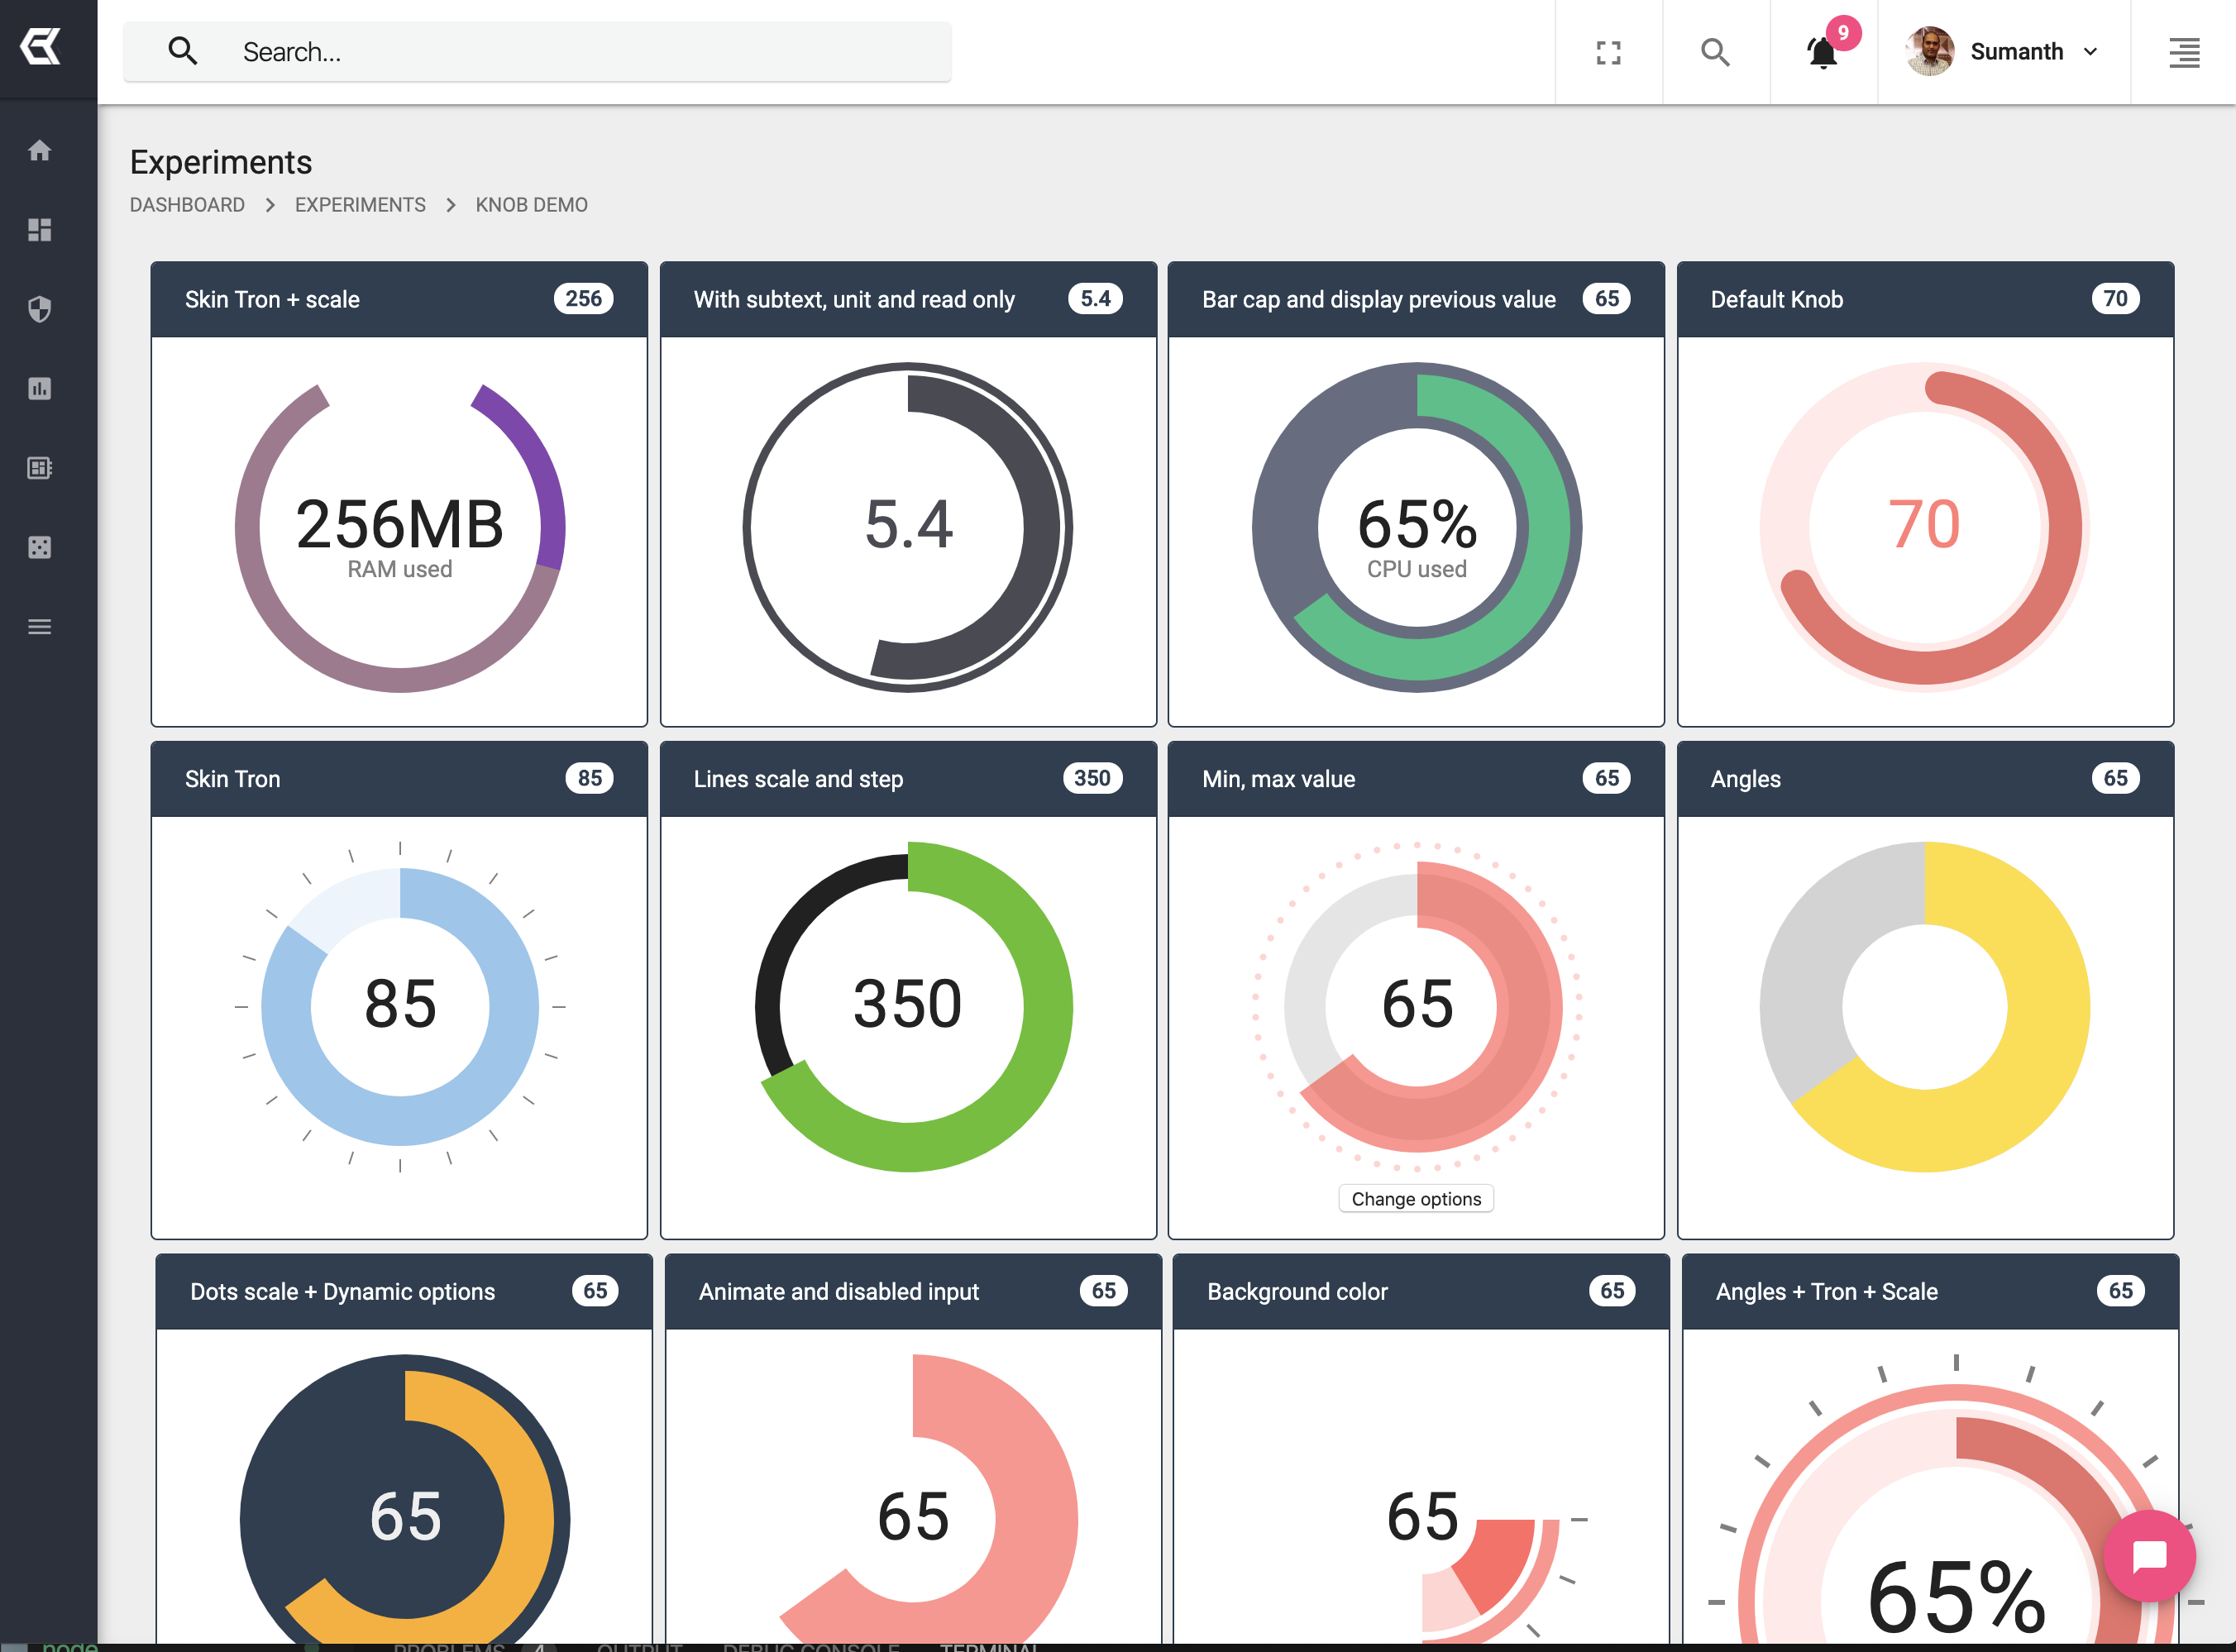2236x1652 pixels.
Task: Toggle fullscreen mode icon in header
Action: (1608, 52)
